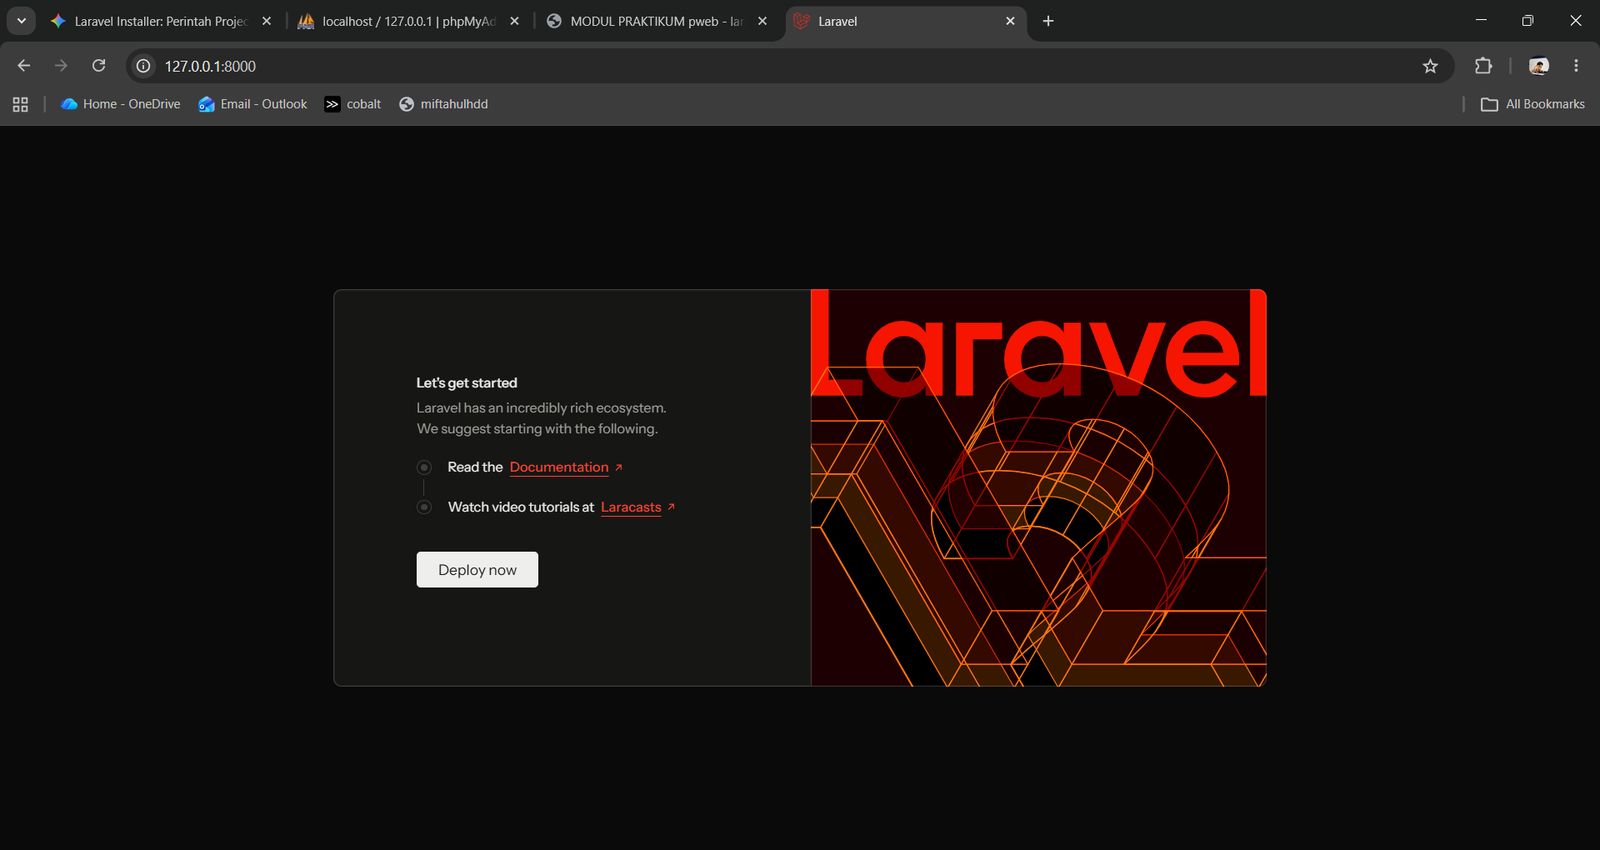Go back to previous page
The image size is (1600, 850).
24,66
